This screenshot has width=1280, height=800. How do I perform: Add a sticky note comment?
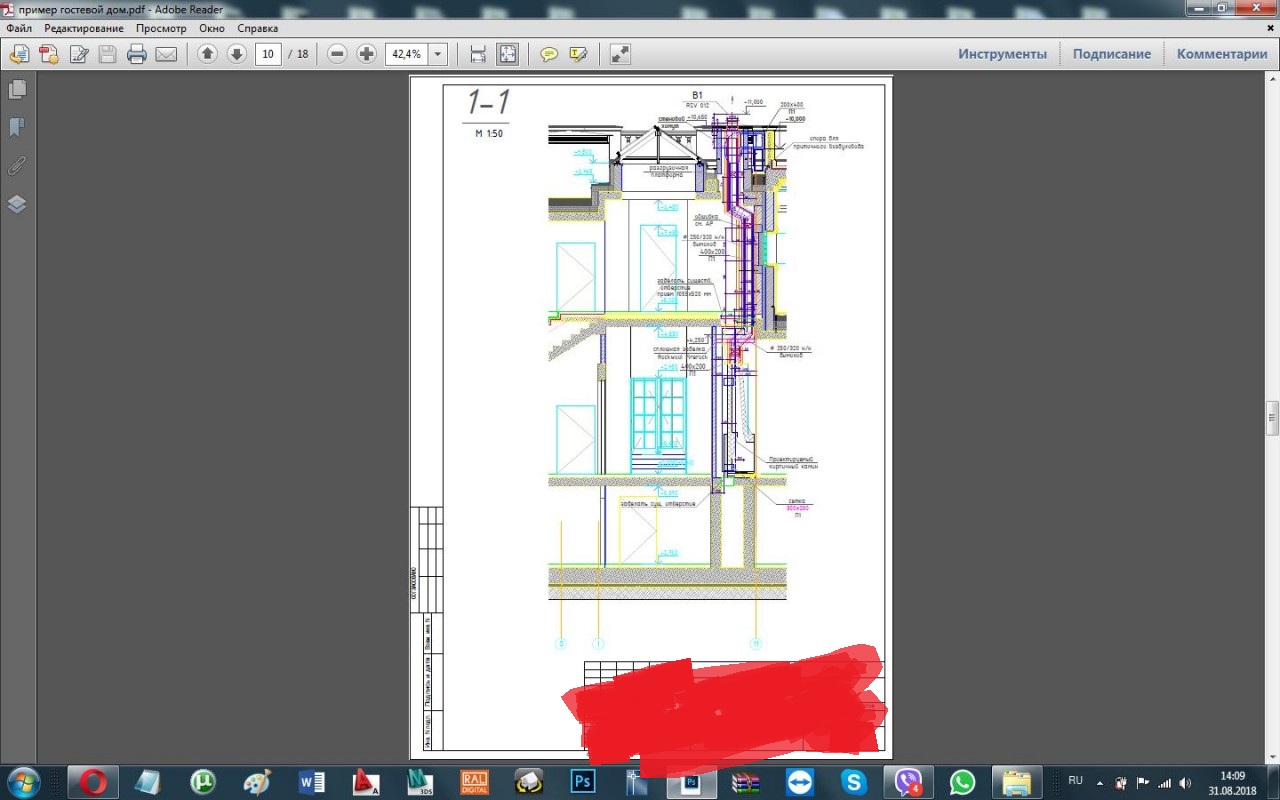point(549,54)
